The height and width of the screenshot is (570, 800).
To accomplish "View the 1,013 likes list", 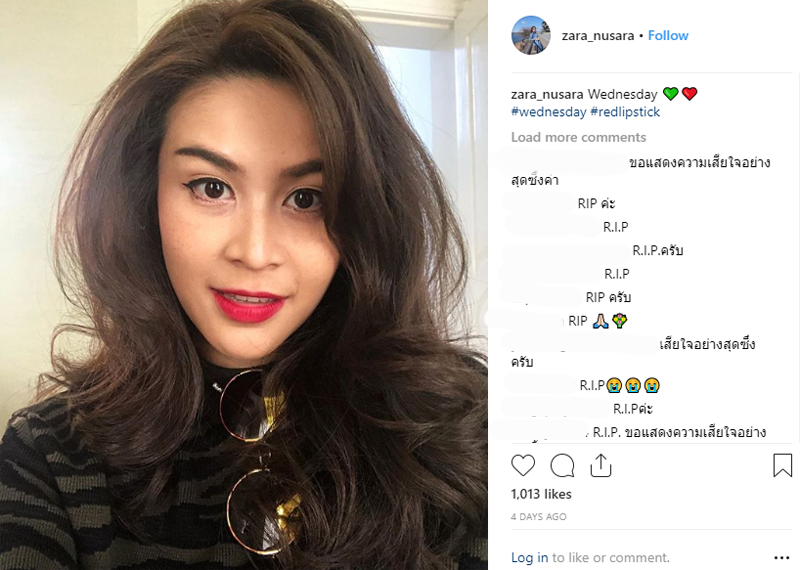I will pos(541,494).
